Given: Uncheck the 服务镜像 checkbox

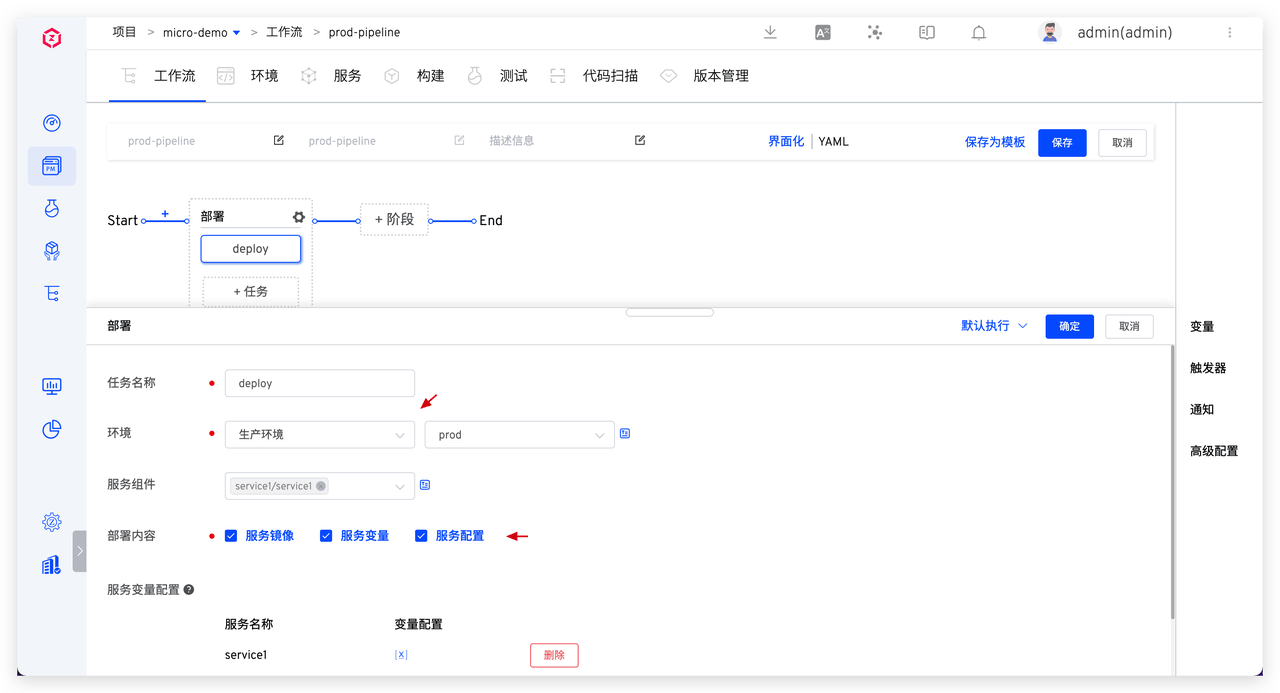Looking at the screenshot, I should pyautogui.click(x=231, y=536).
